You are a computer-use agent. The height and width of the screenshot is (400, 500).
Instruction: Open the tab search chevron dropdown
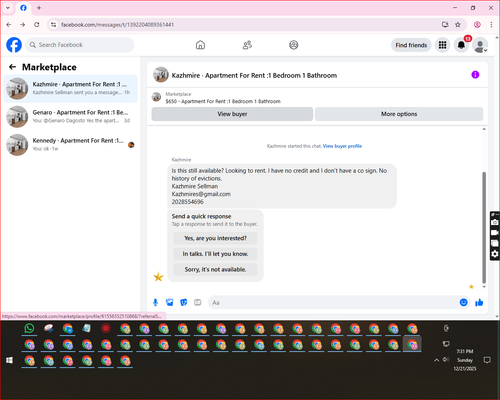8,8
